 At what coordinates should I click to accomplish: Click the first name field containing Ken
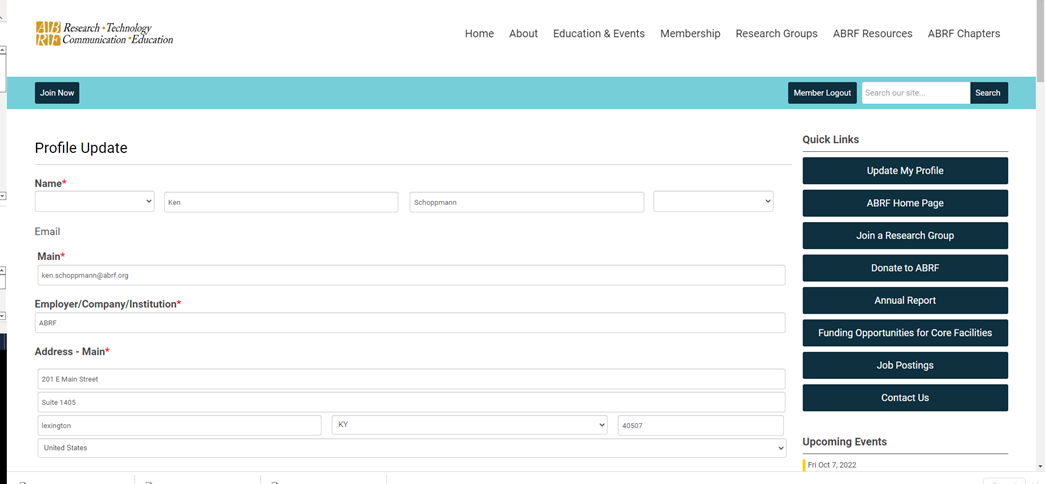click(281, 202)
